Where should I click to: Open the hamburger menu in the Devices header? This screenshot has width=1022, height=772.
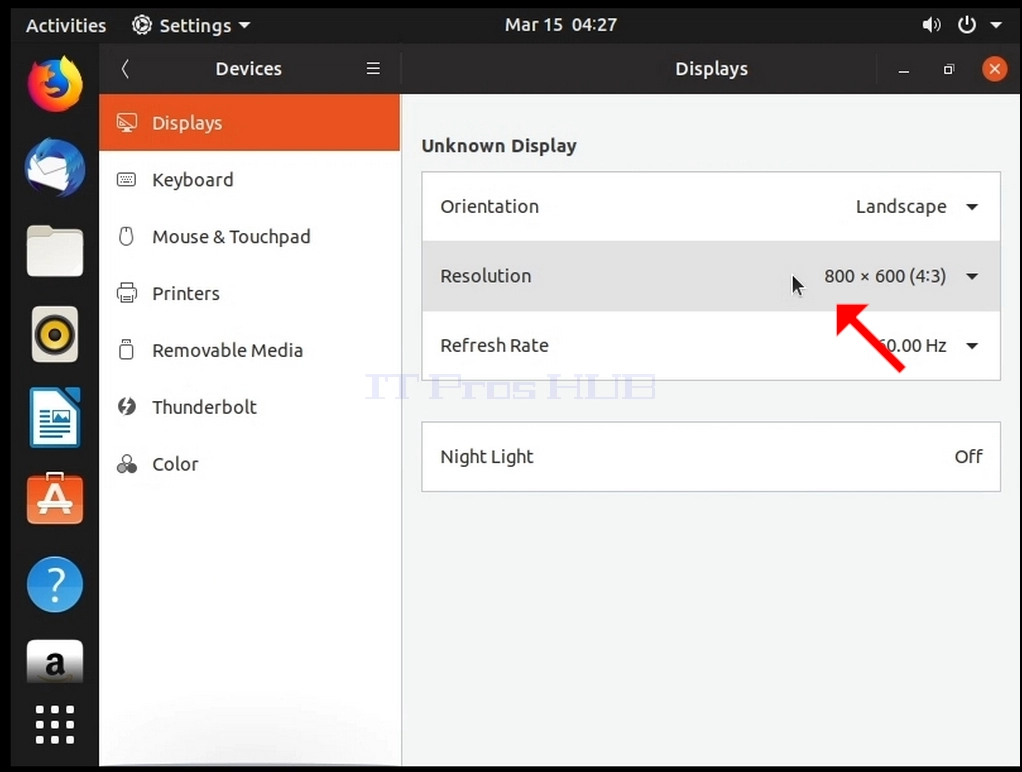click(x=373, y=68)
